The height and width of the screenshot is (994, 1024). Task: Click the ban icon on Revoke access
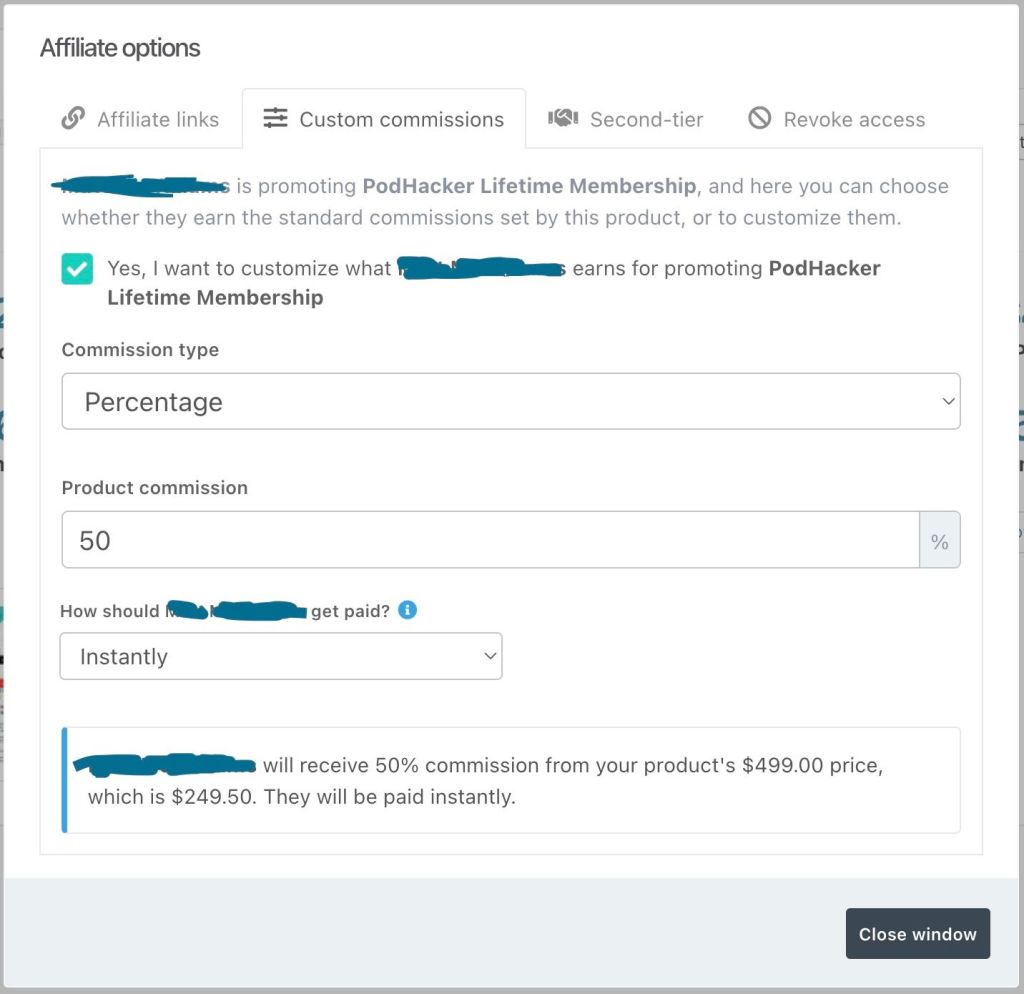760,119
